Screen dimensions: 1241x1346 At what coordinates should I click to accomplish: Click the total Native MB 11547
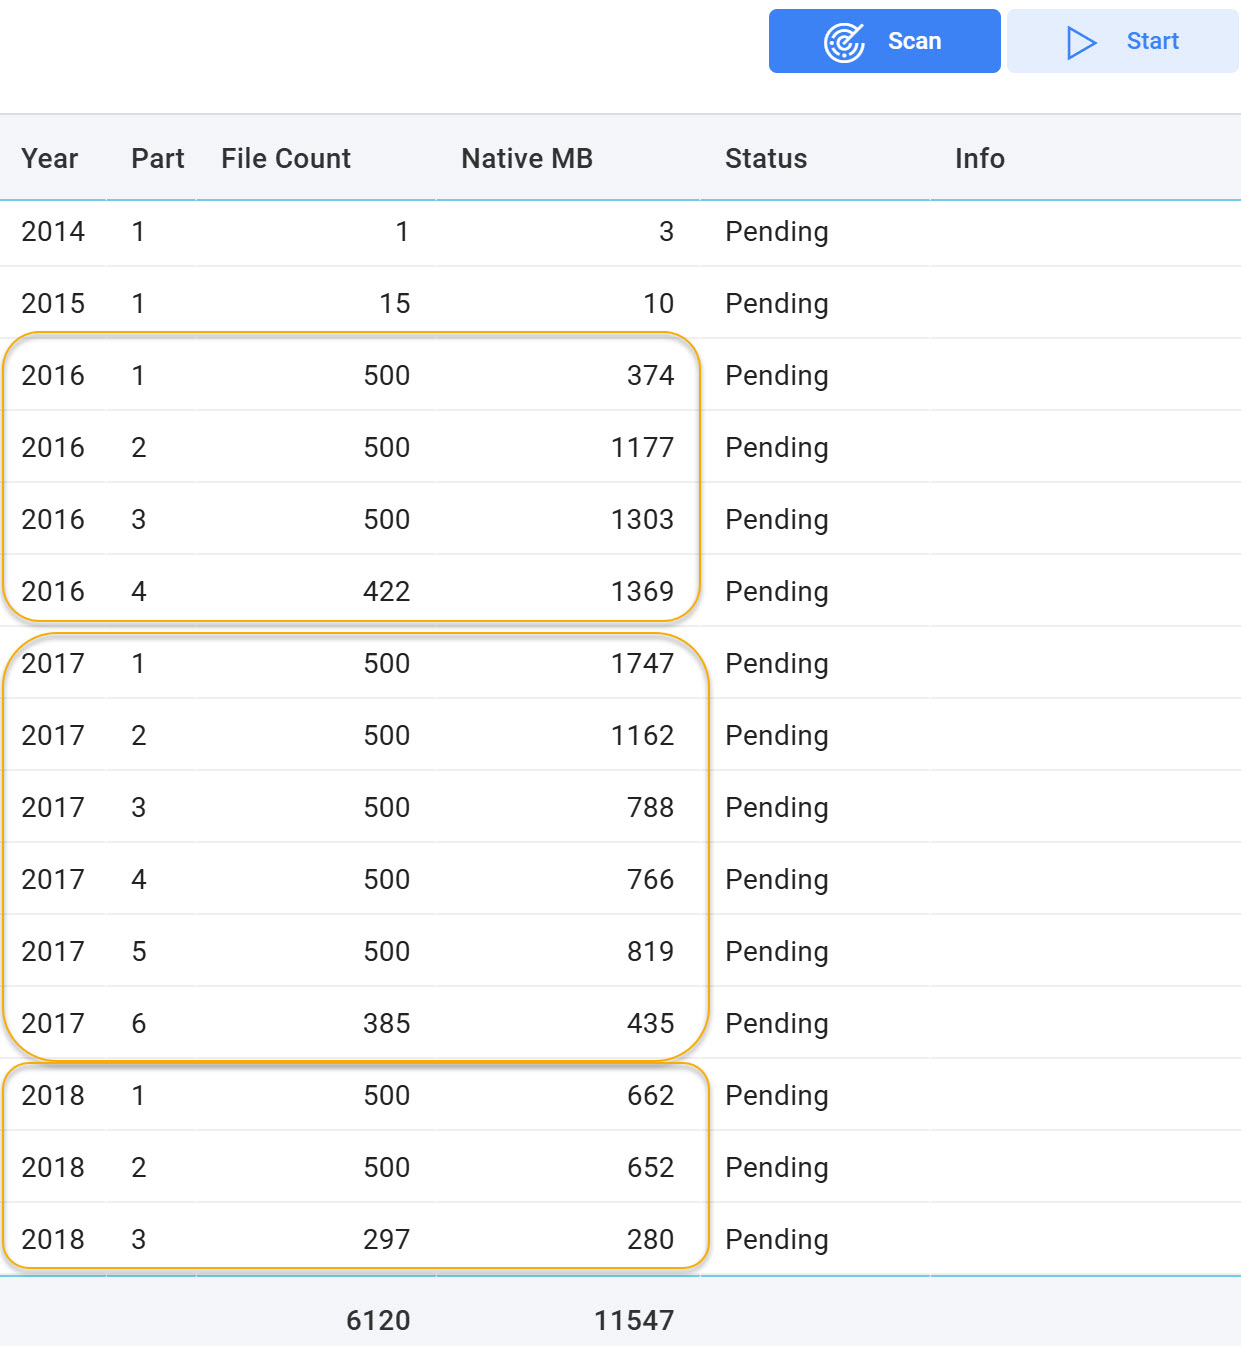pos(634,1321)
